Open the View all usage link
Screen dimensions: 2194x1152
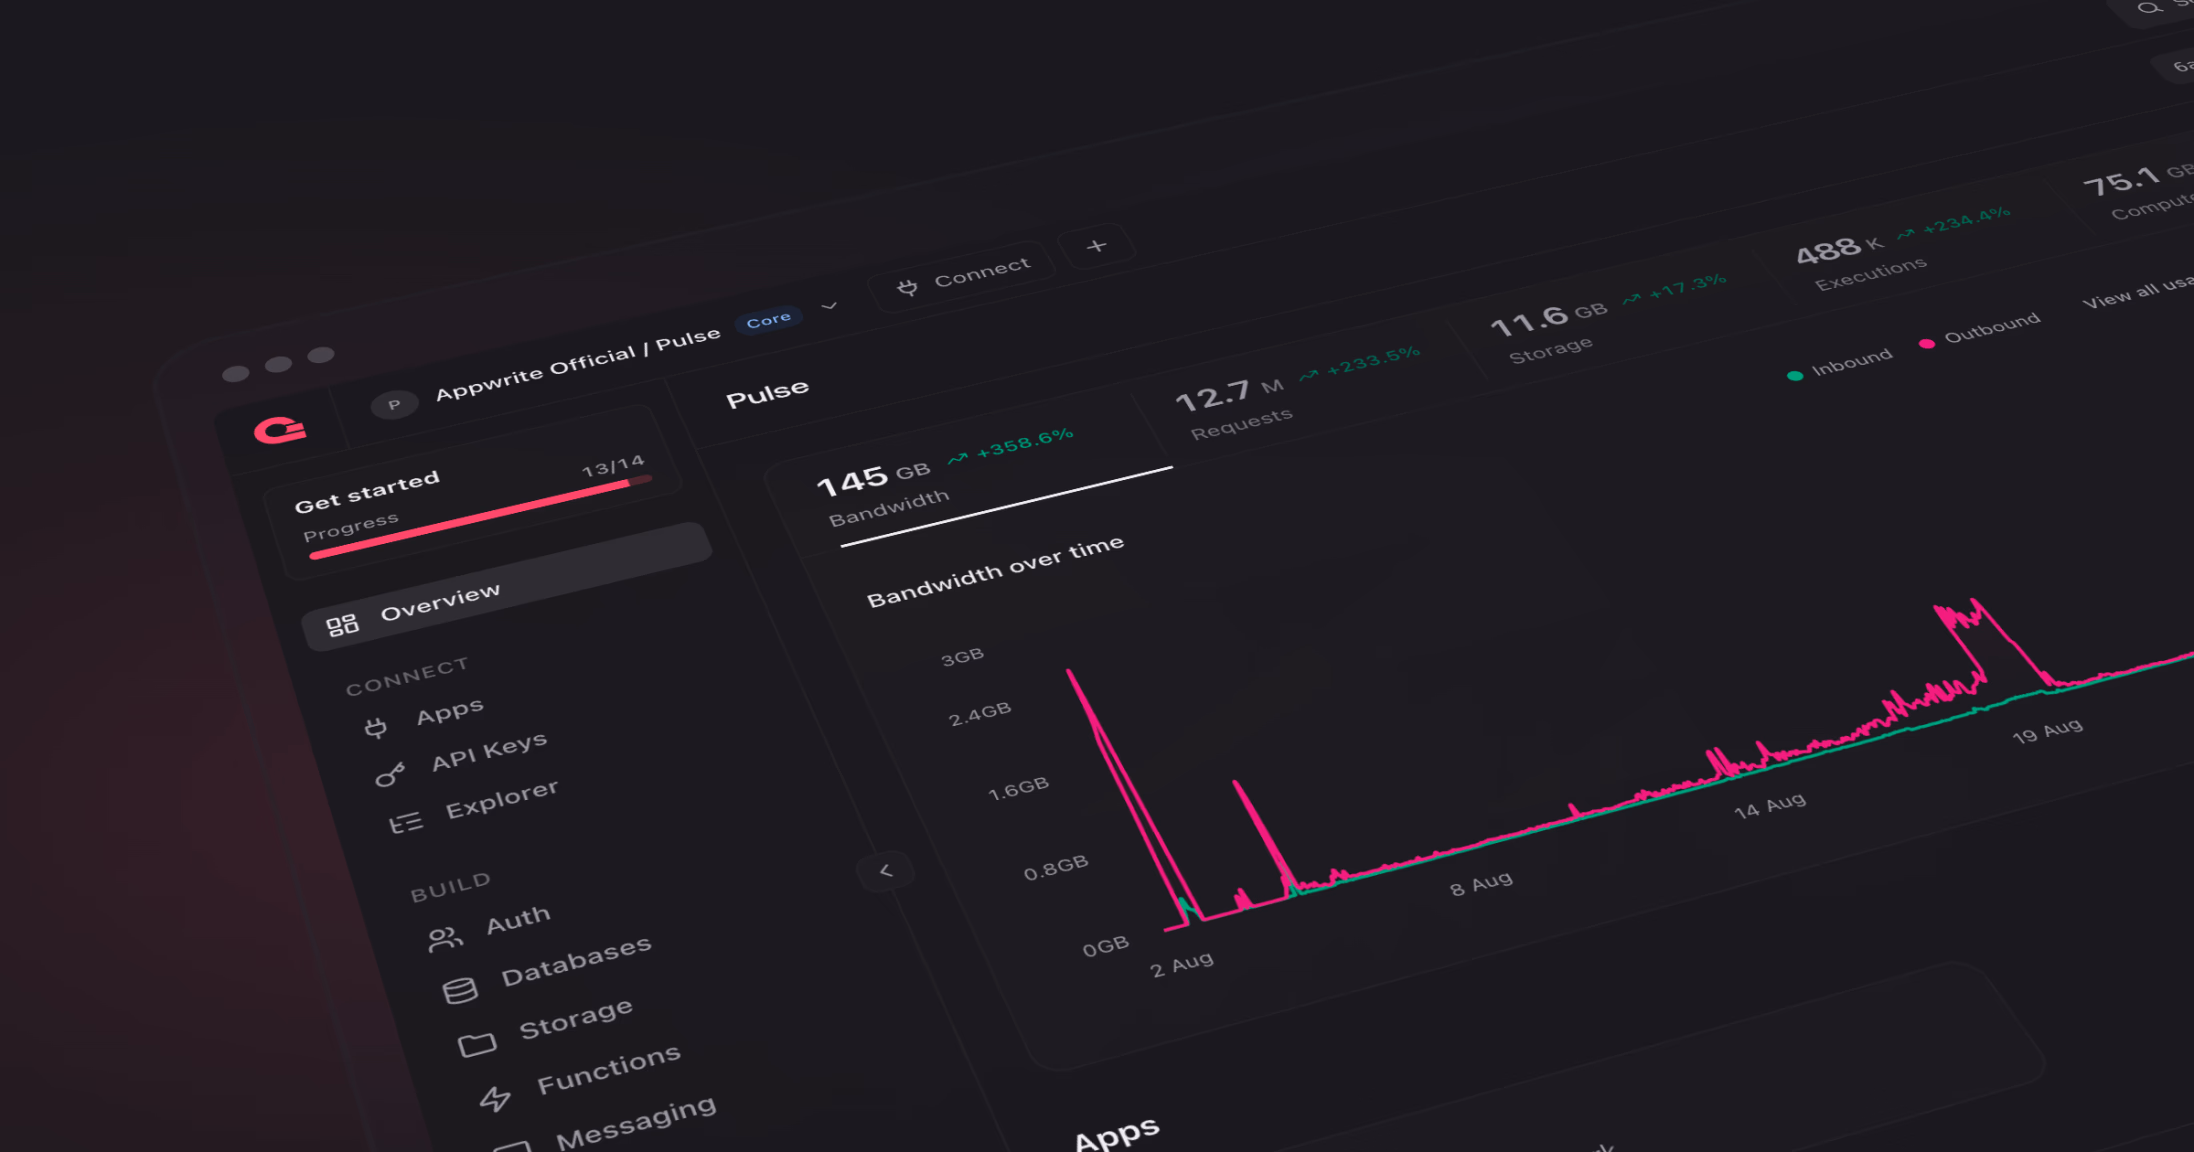coord(2137,292)
